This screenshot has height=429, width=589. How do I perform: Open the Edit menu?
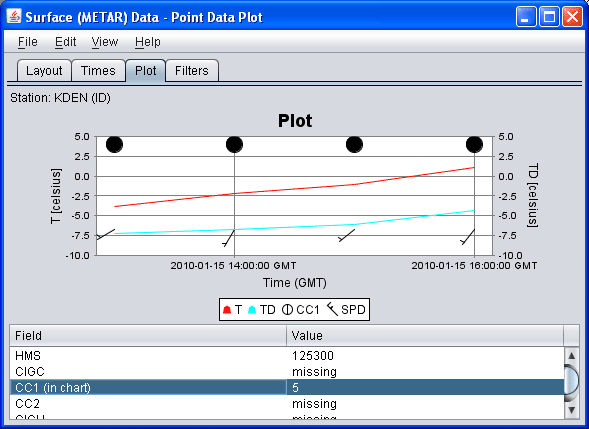tap(65, 42)
